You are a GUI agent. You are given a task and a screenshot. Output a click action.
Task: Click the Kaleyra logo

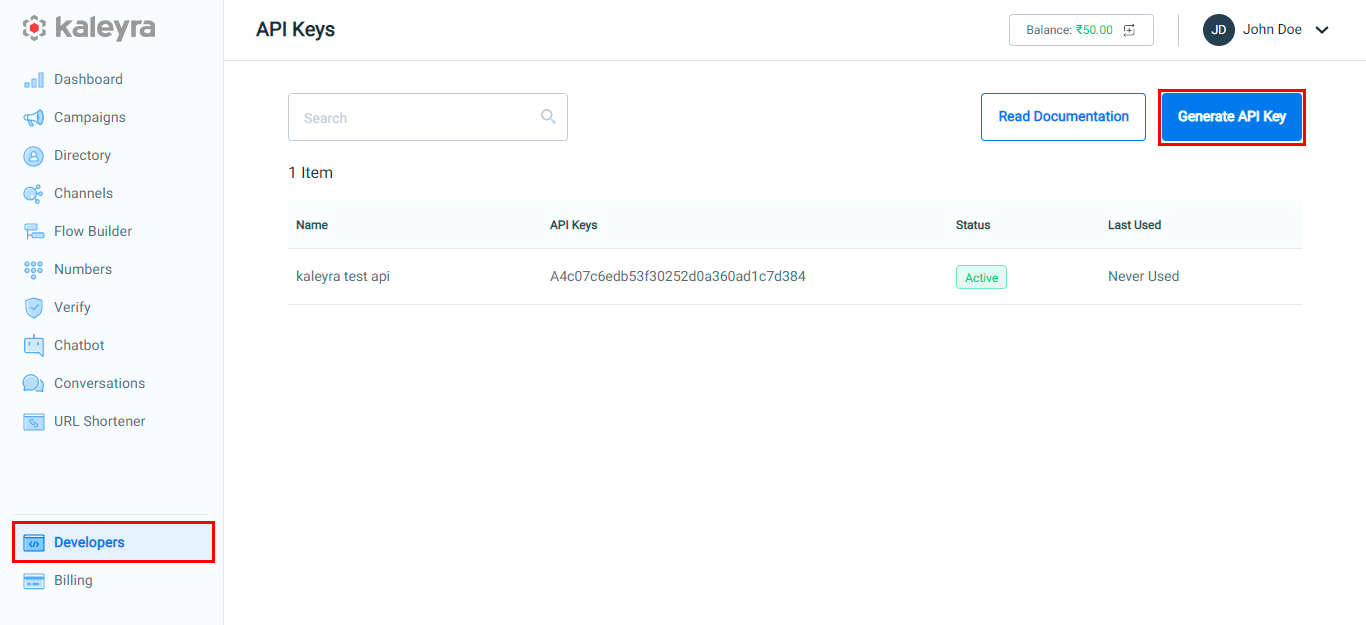(x=89, y=28)
